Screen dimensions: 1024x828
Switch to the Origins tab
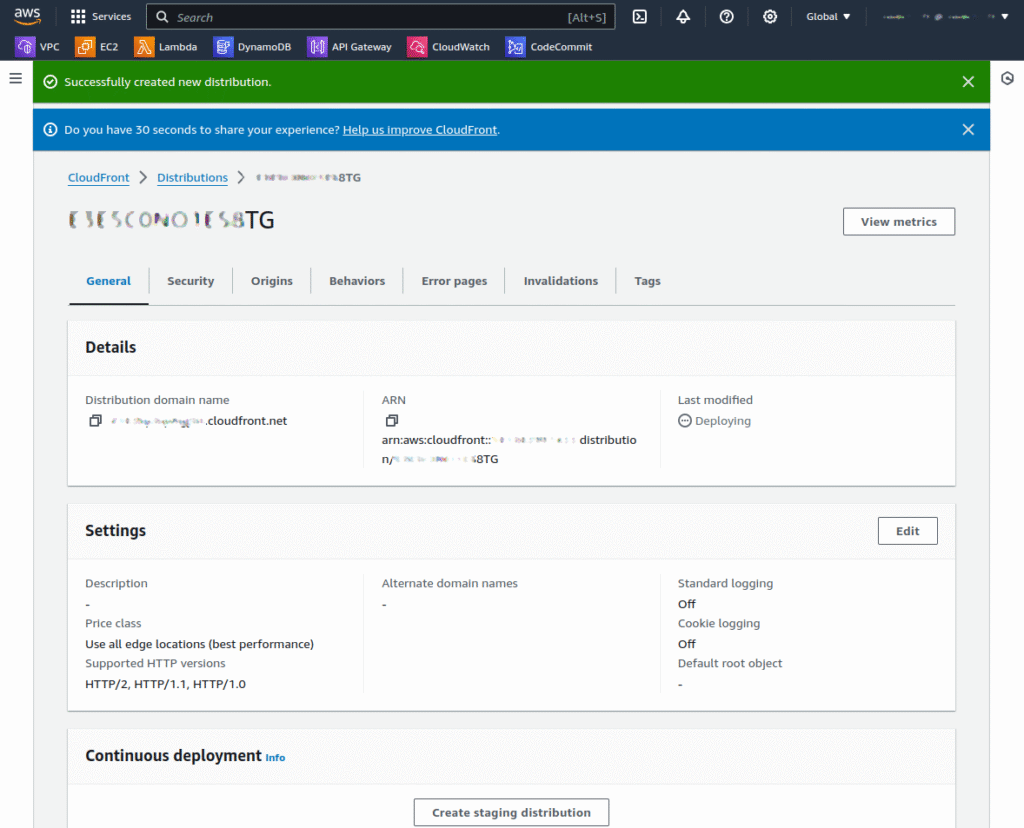[272, 281]
